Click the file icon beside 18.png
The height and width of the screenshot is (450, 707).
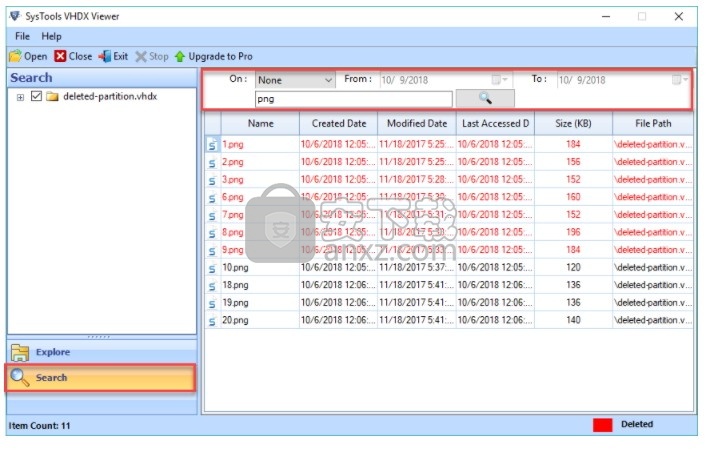(x=212, y=285)
